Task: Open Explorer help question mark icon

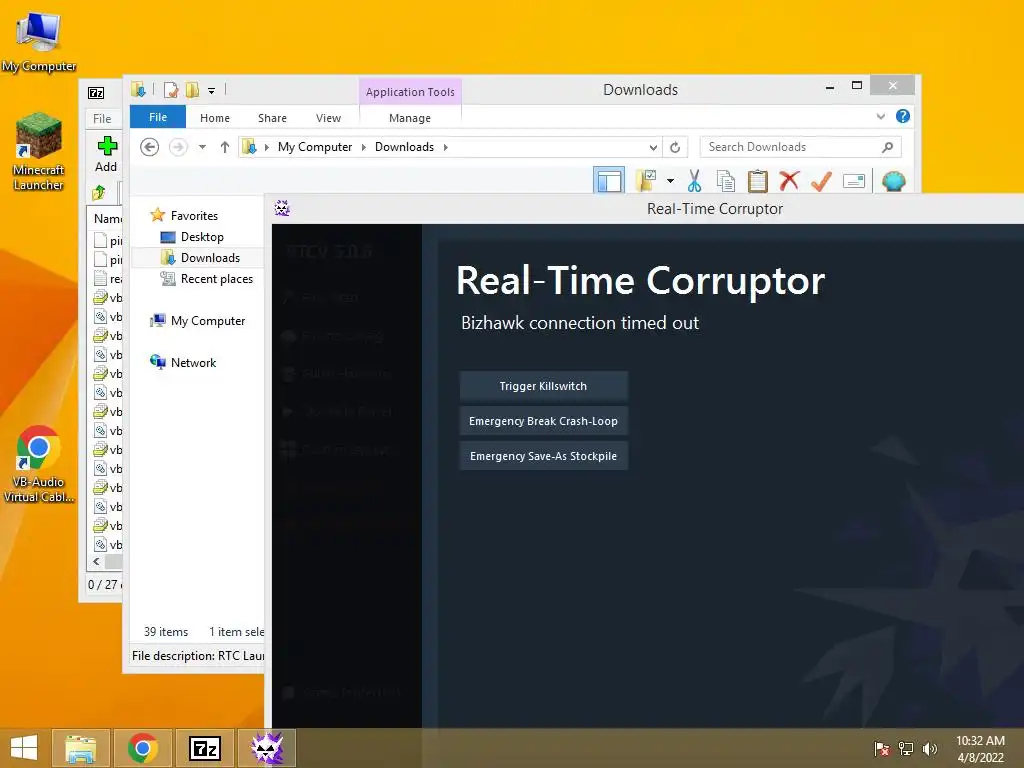Action: (903, 116)
